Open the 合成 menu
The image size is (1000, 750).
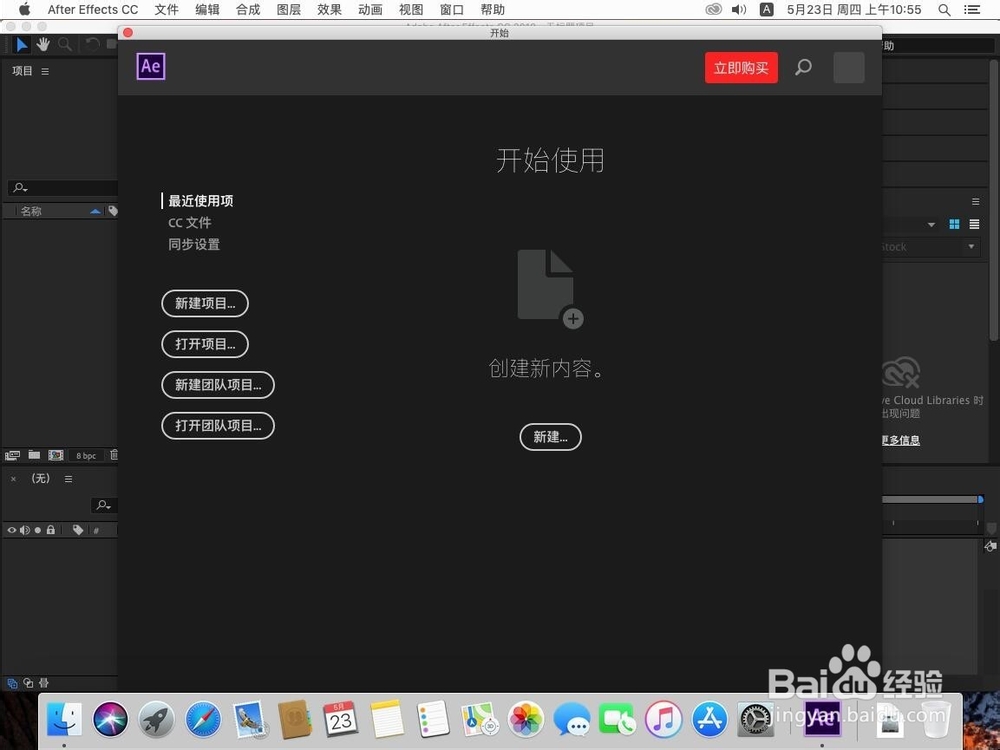tap(248, 10)
